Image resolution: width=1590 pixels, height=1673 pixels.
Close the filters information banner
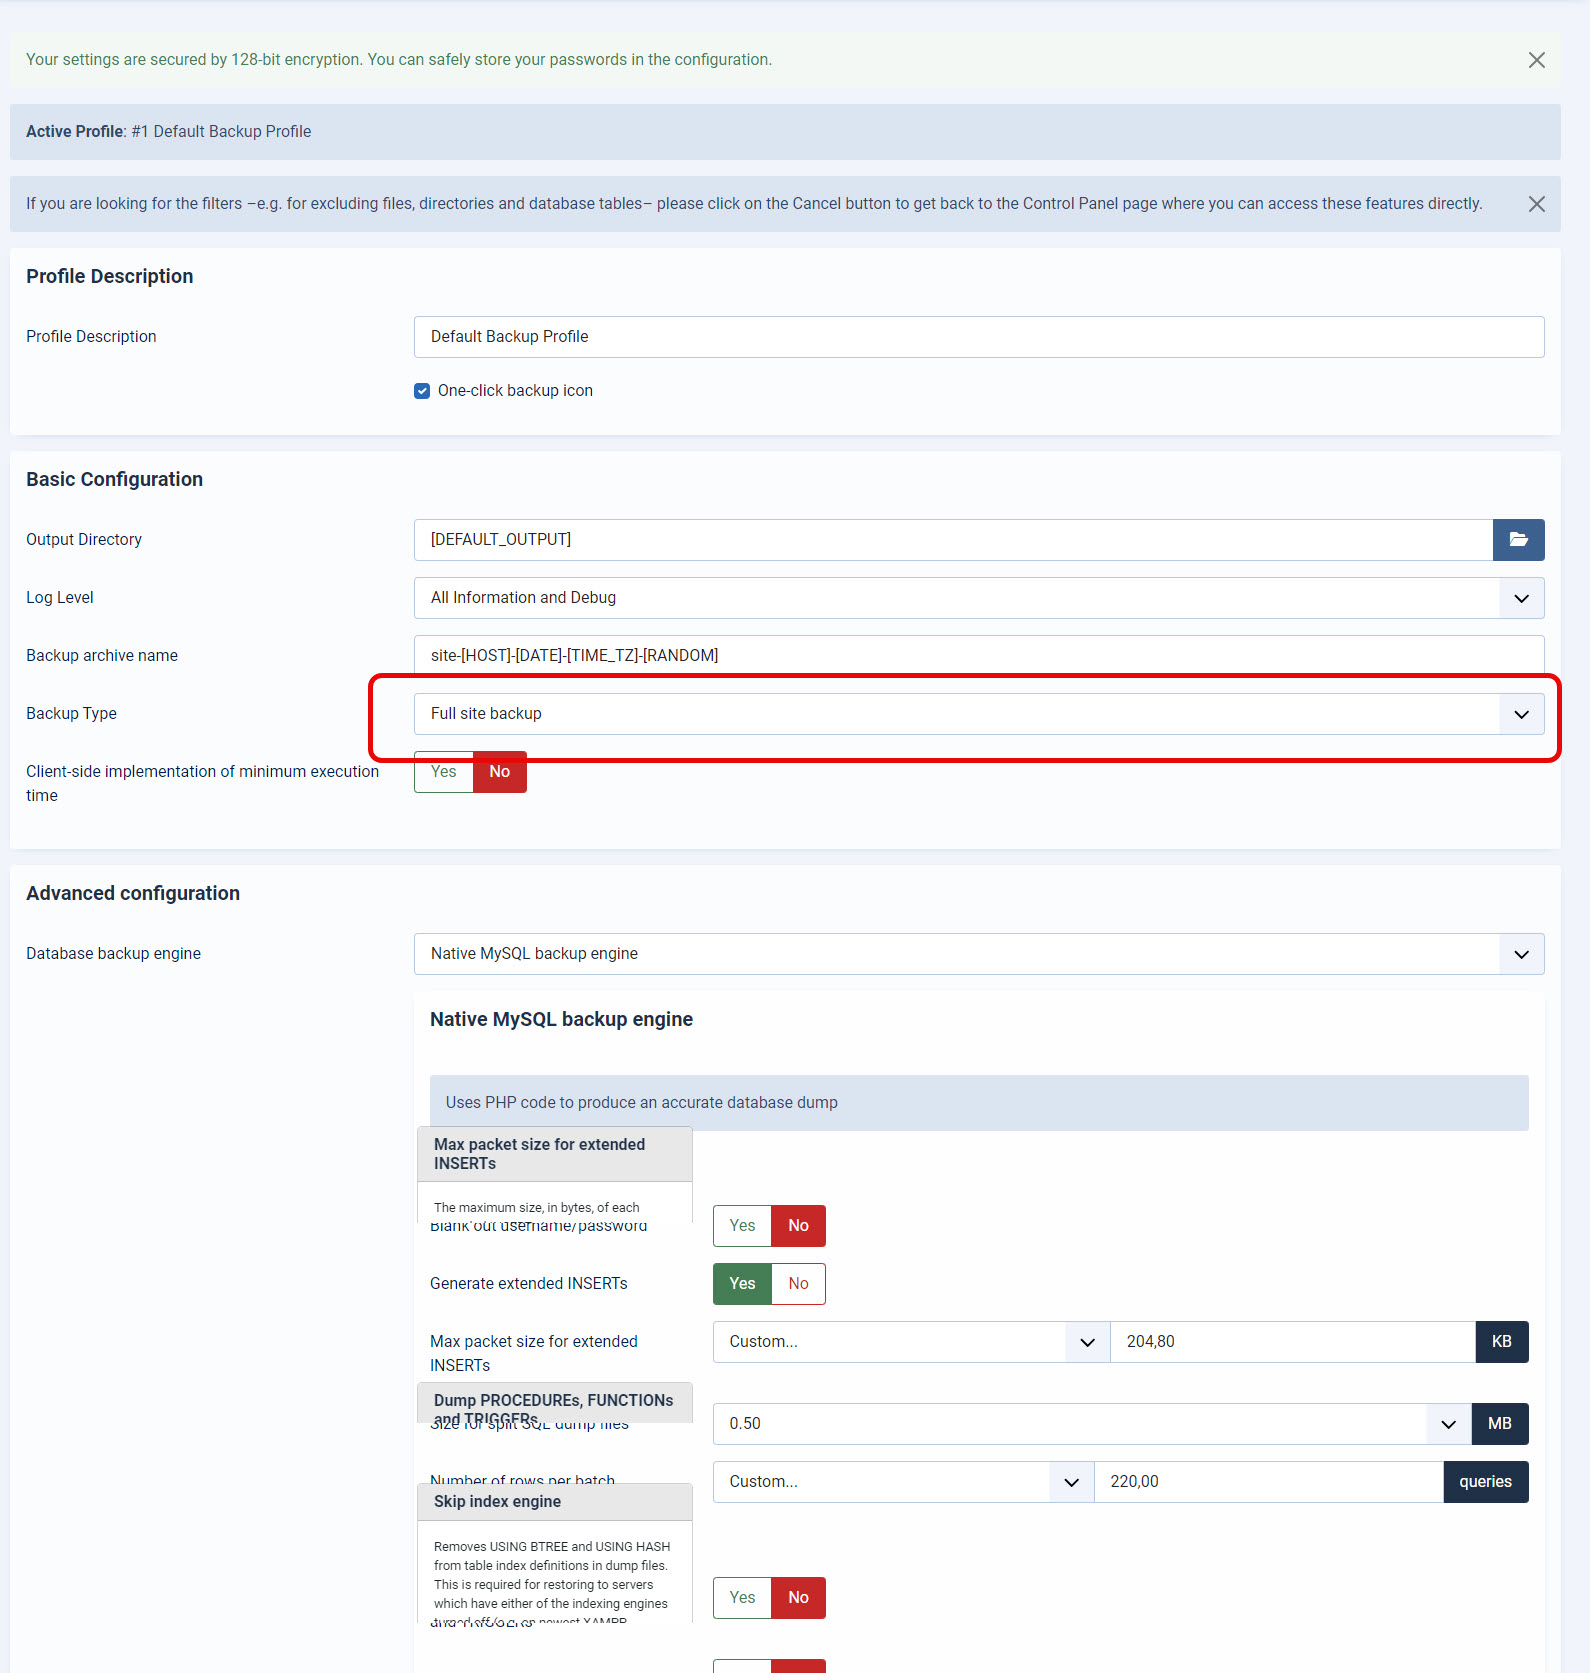coord(1537,204)
